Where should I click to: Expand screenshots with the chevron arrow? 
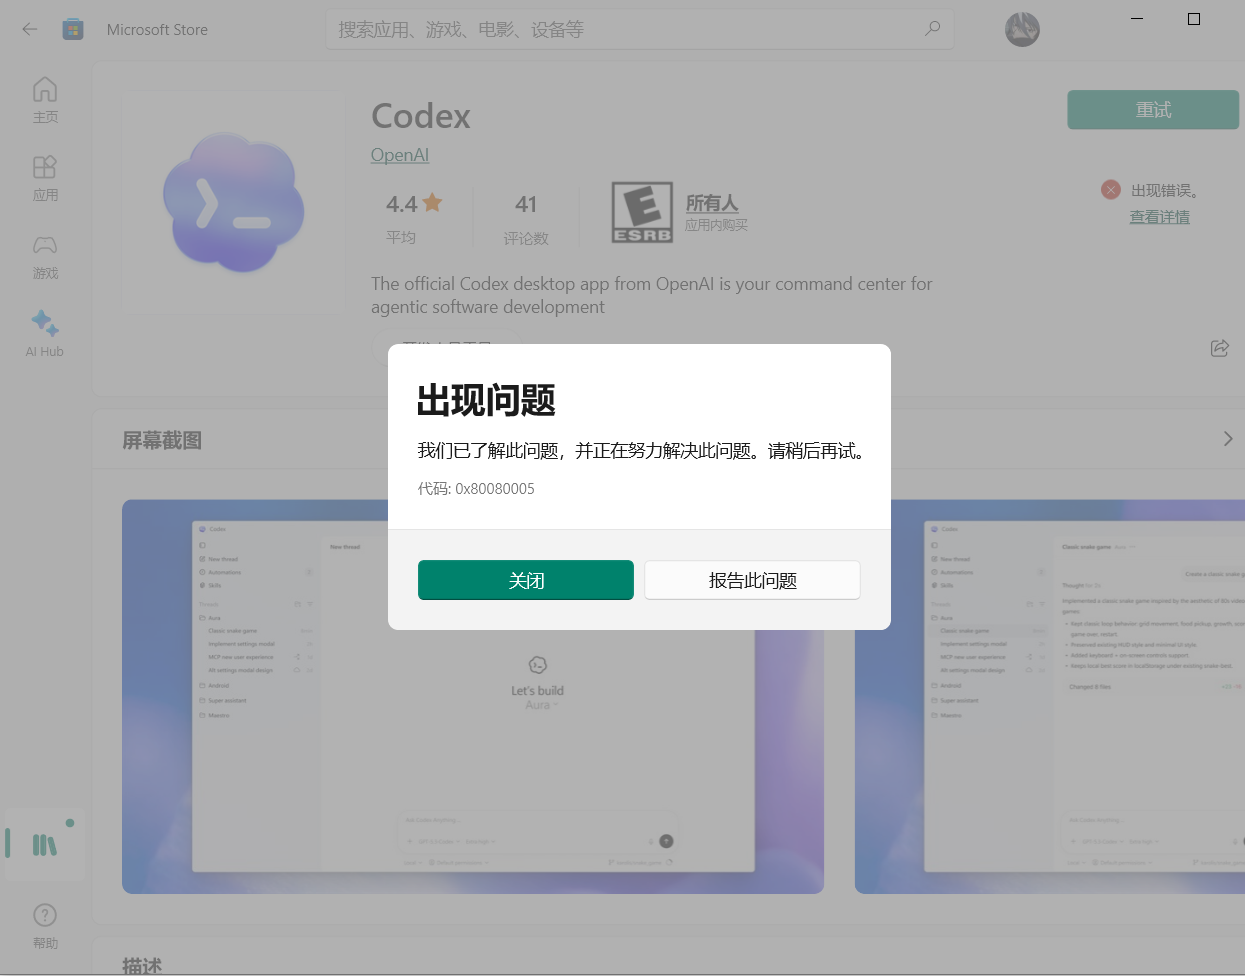coord(1227,439)
